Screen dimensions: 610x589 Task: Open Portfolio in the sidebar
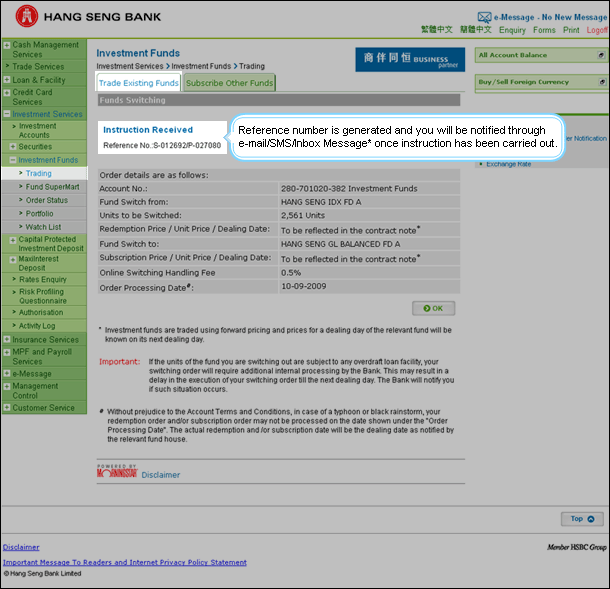click(39, 213)
